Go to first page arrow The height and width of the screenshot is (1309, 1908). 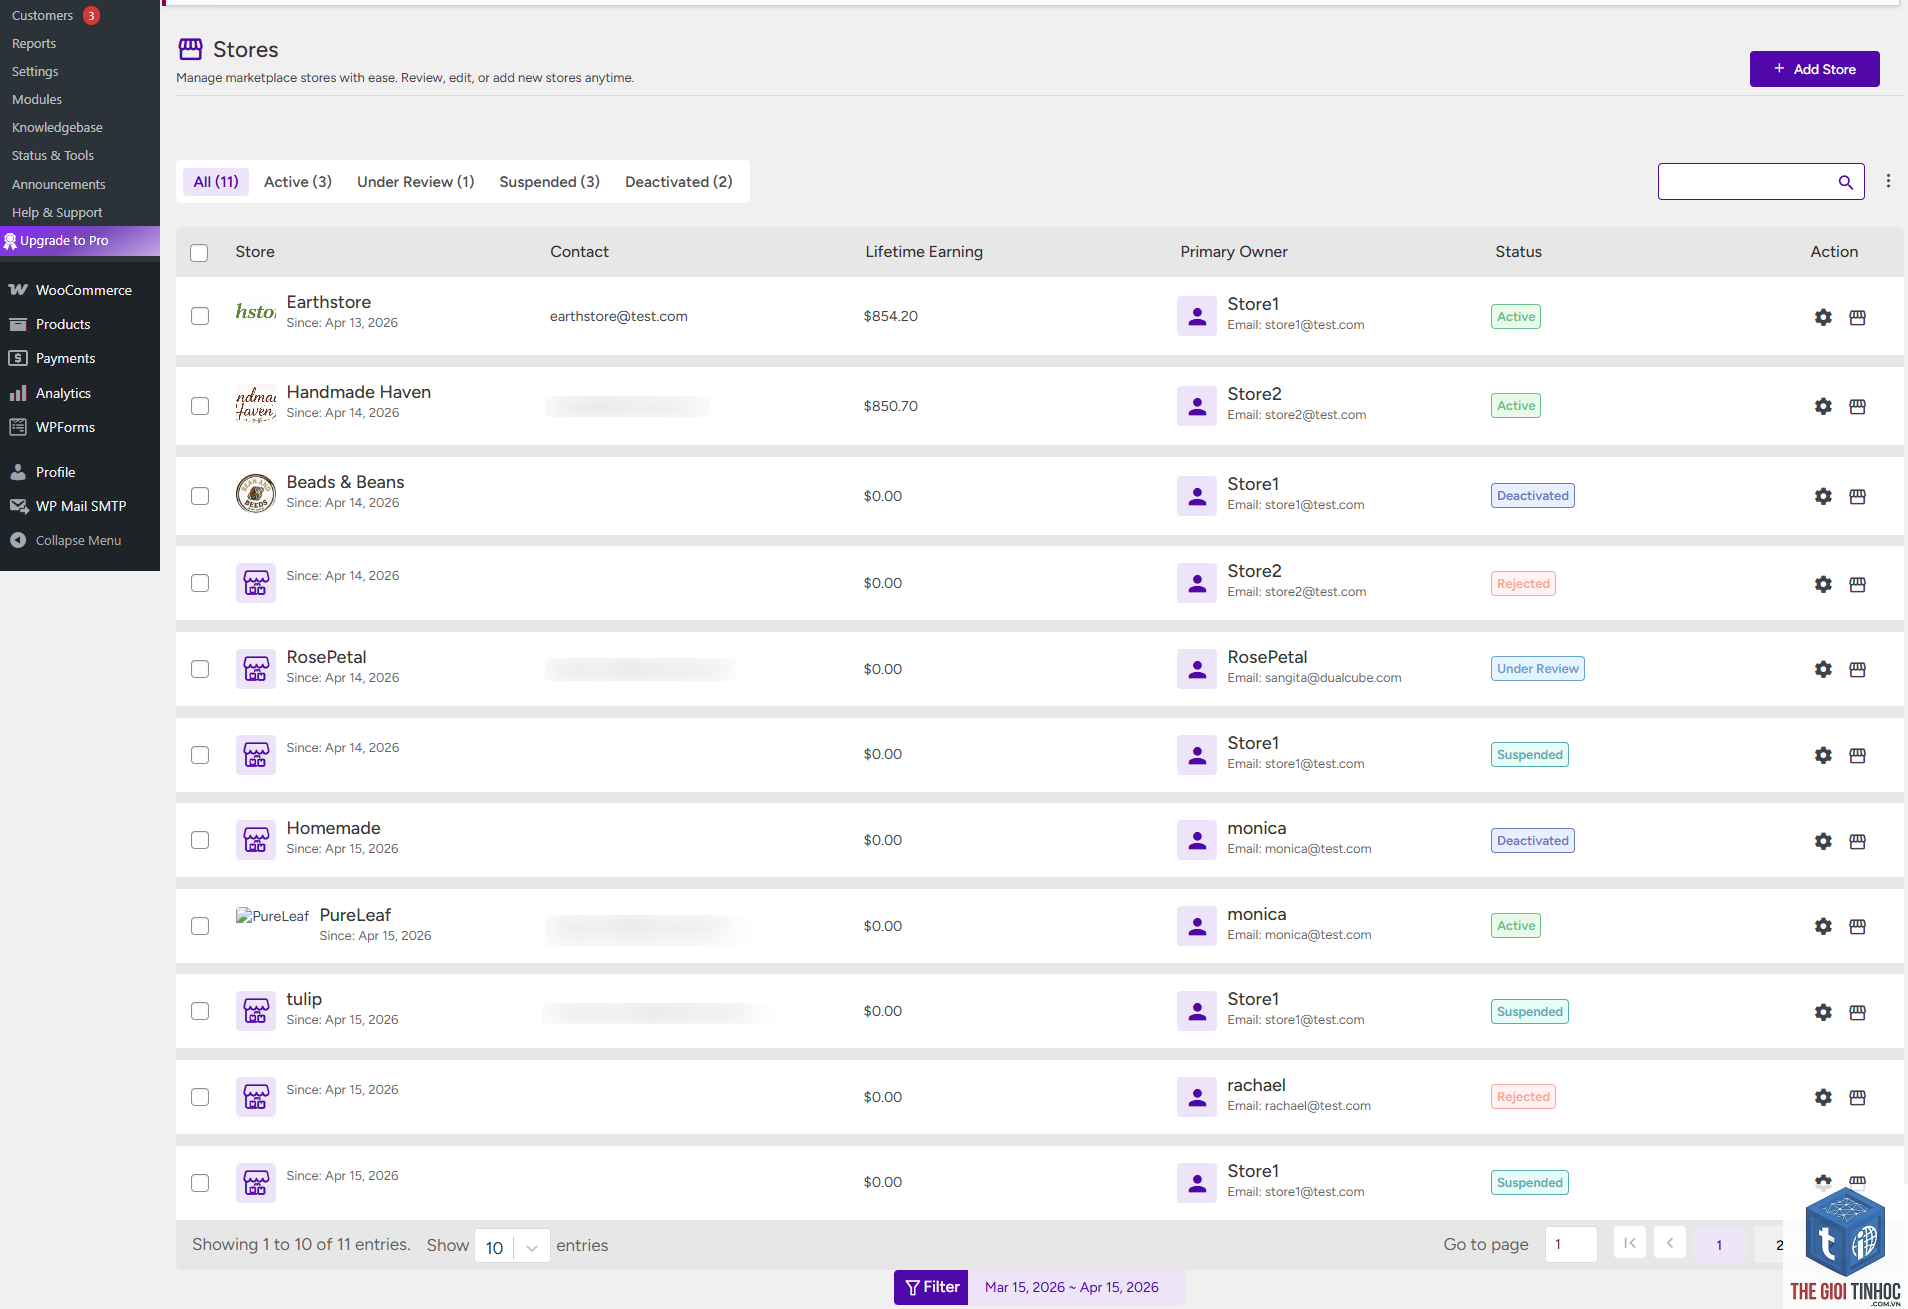click(1629, 1243)
